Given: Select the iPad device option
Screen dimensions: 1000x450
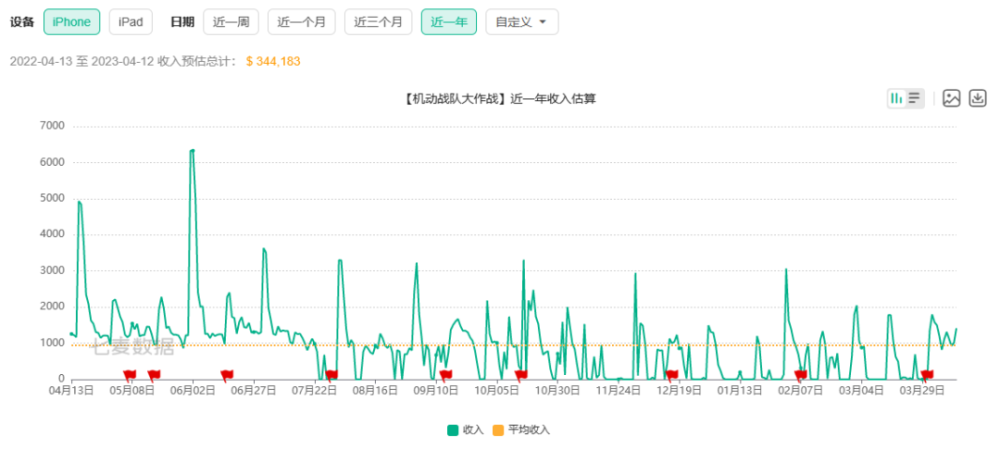Looking at the screenshot, I should point(131,22).
